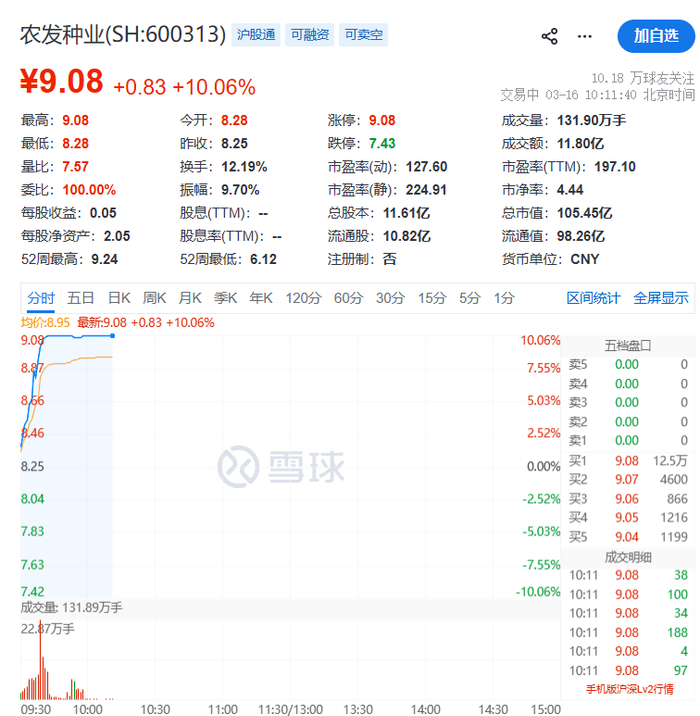Viewport: 700px width, 716px height.
Task: Click the trade row with volume 100
Action: coord(628,595)
